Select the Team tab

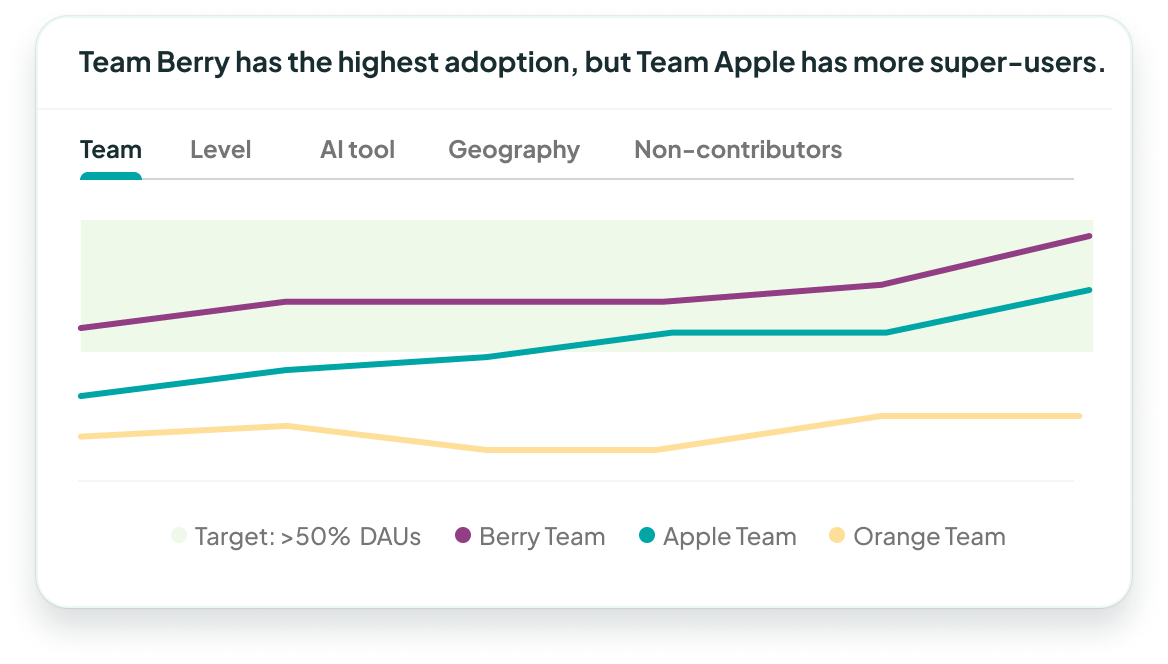[110, 149]
